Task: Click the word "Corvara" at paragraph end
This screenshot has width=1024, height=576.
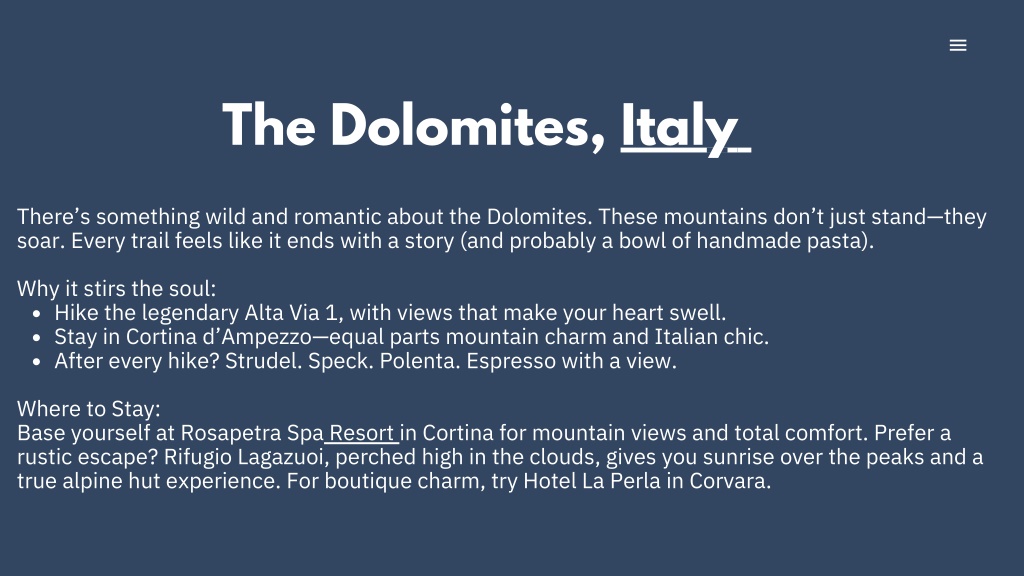Action: coord(727,481)
